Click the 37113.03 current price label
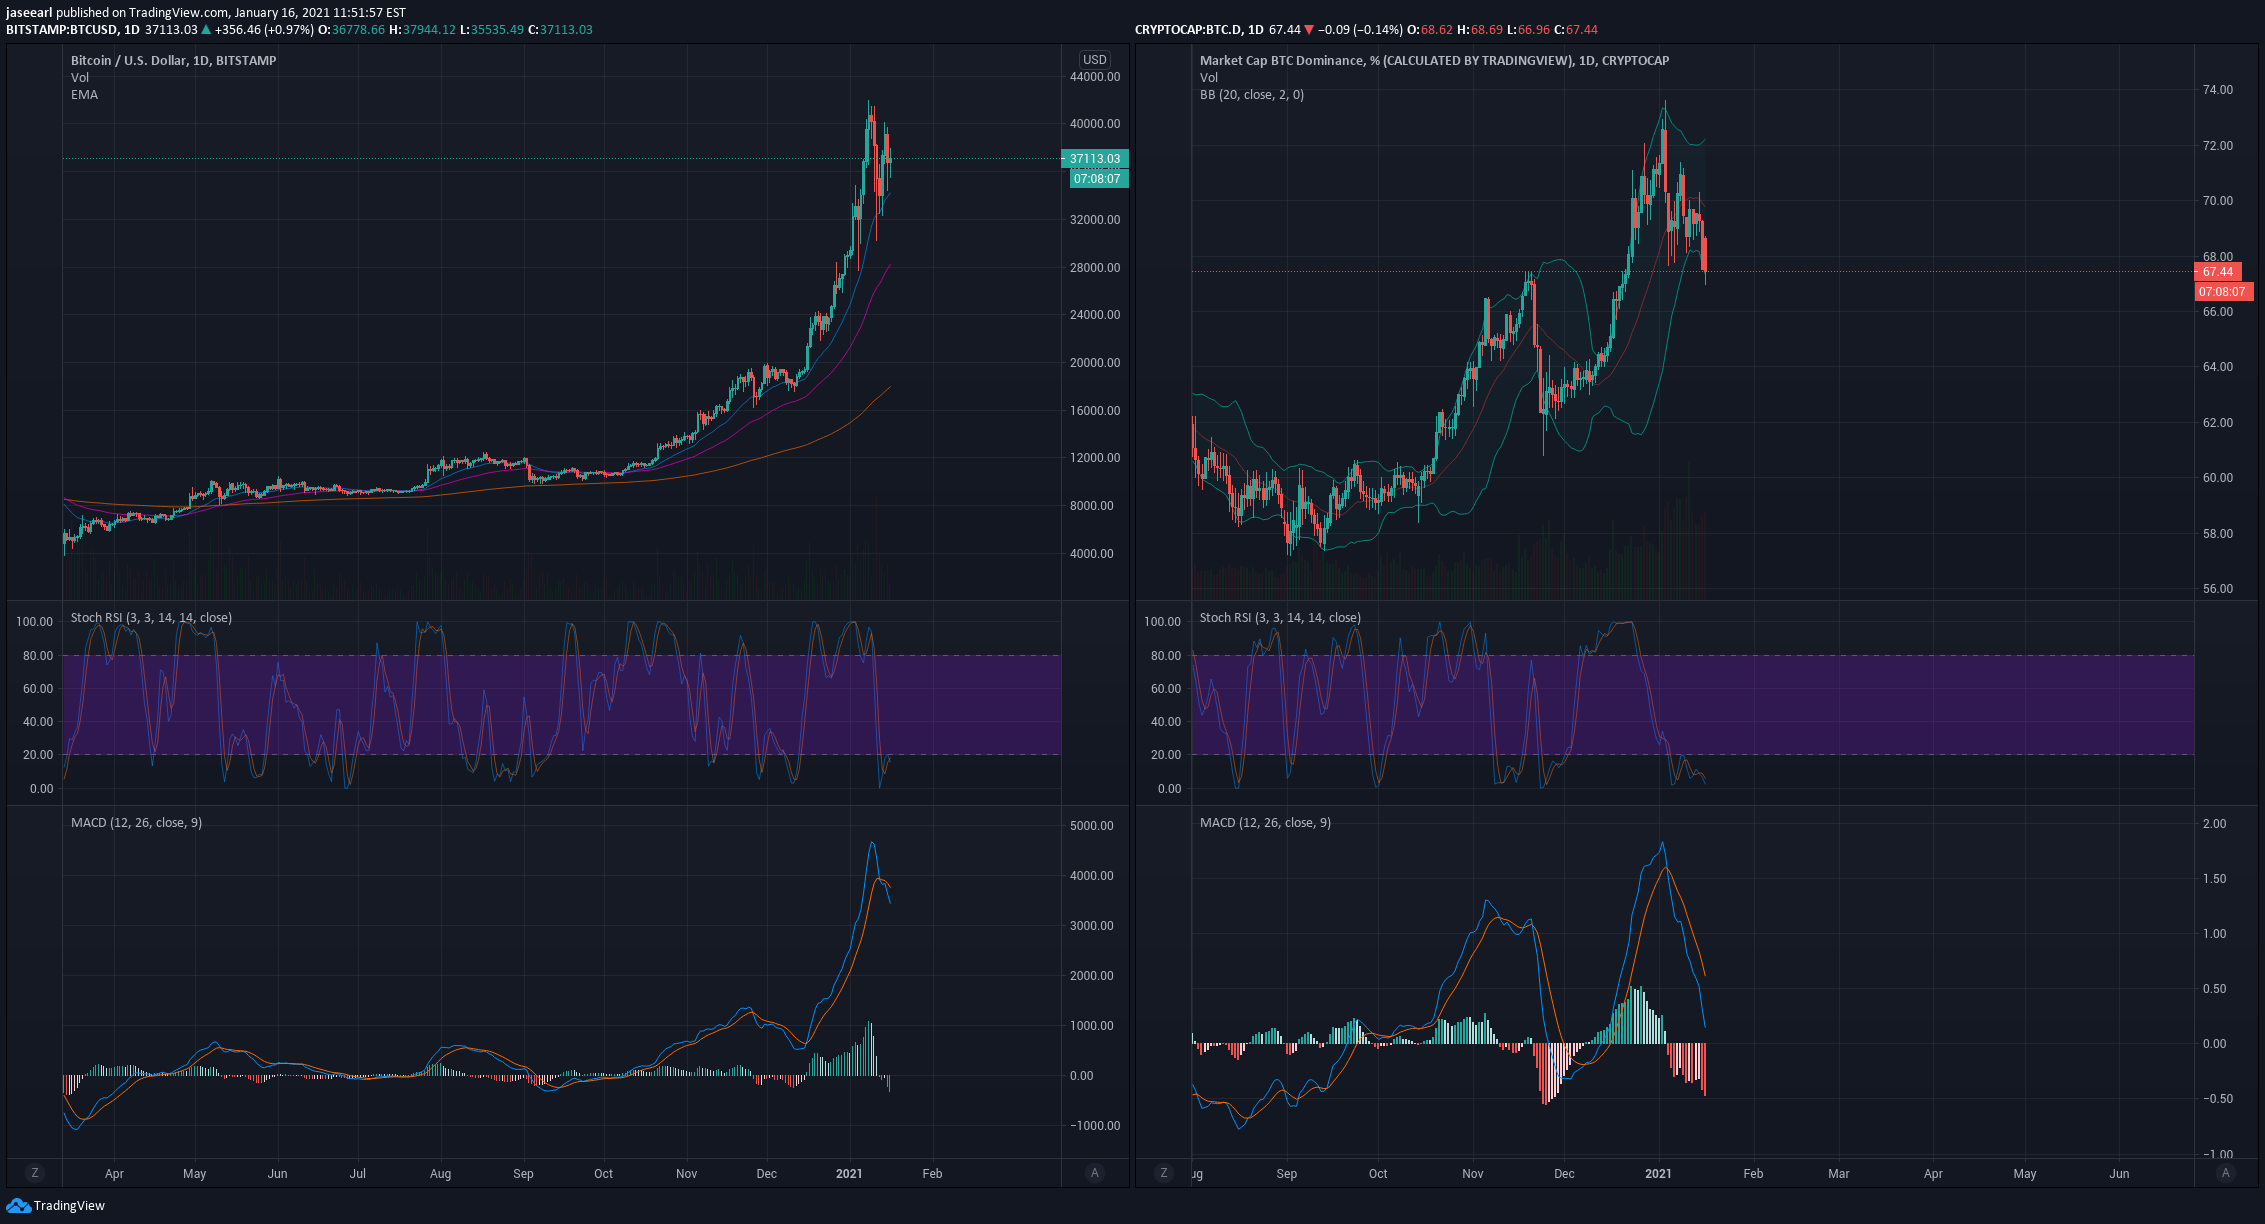Viewport: 2265px width, 1224px height. point(1095,159)
